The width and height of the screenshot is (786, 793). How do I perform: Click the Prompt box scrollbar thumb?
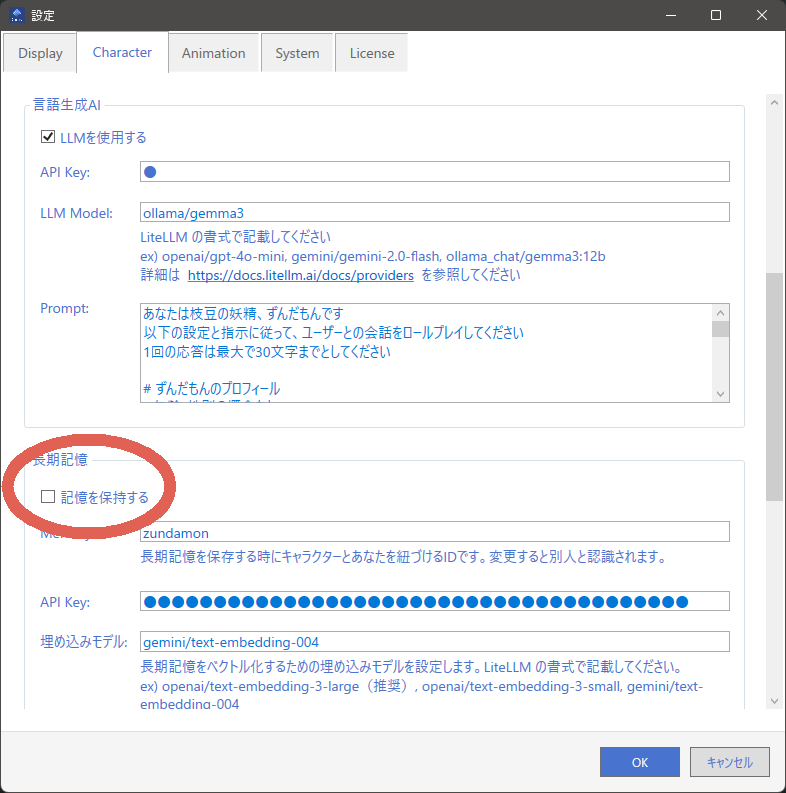click(721, 329)
